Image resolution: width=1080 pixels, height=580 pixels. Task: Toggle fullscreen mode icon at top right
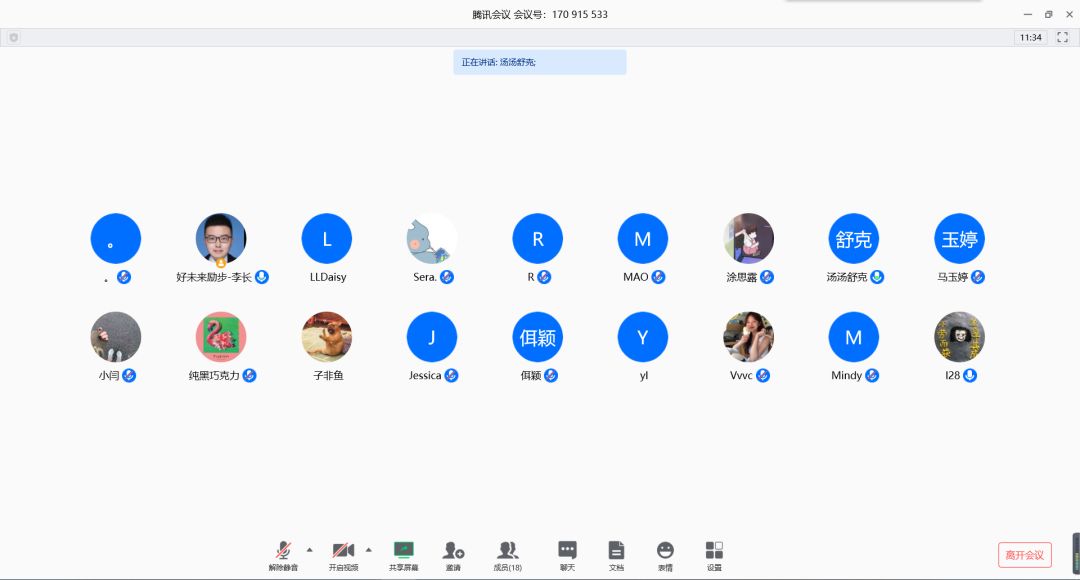coord(1063,37)
